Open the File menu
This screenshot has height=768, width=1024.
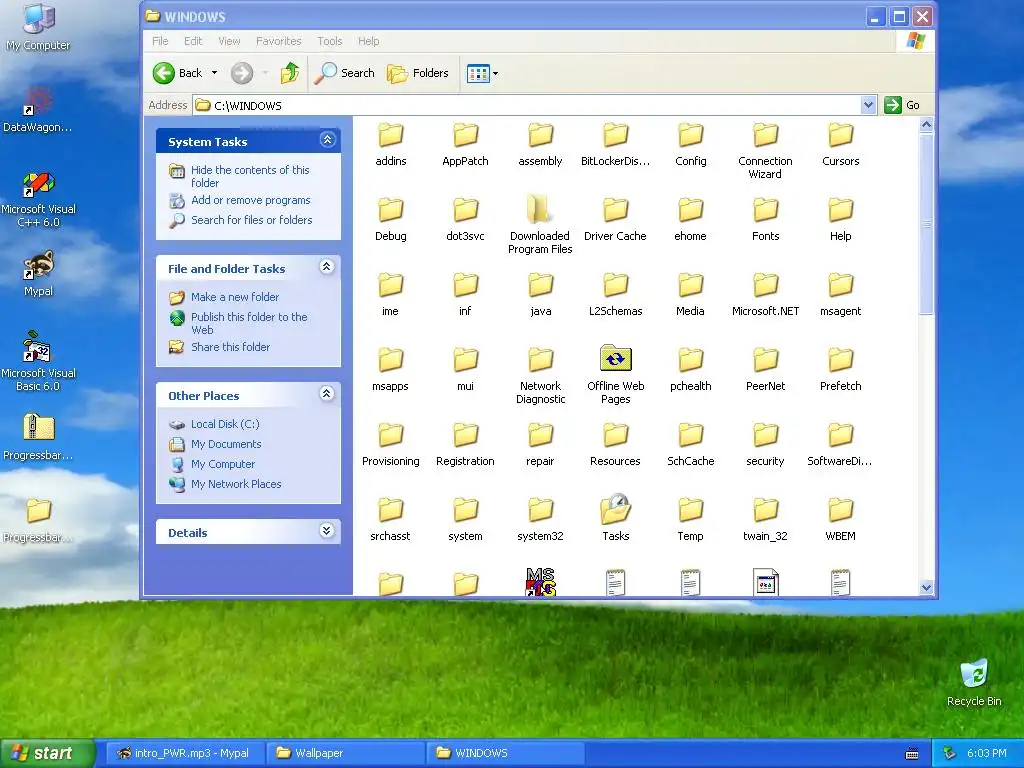160,41
